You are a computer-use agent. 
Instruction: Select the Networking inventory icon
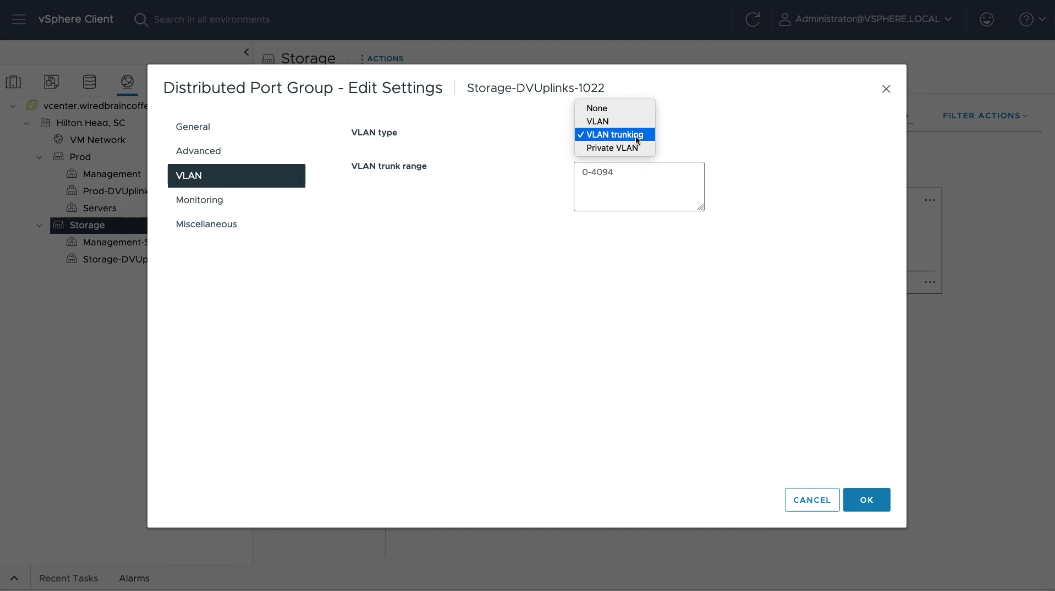click(127, 82)
